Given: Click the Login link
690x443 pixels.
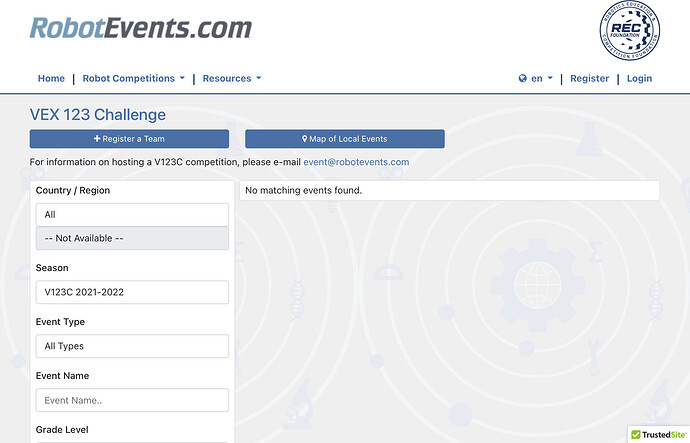Looking at the screenshot, I should (x=639, y=78).
